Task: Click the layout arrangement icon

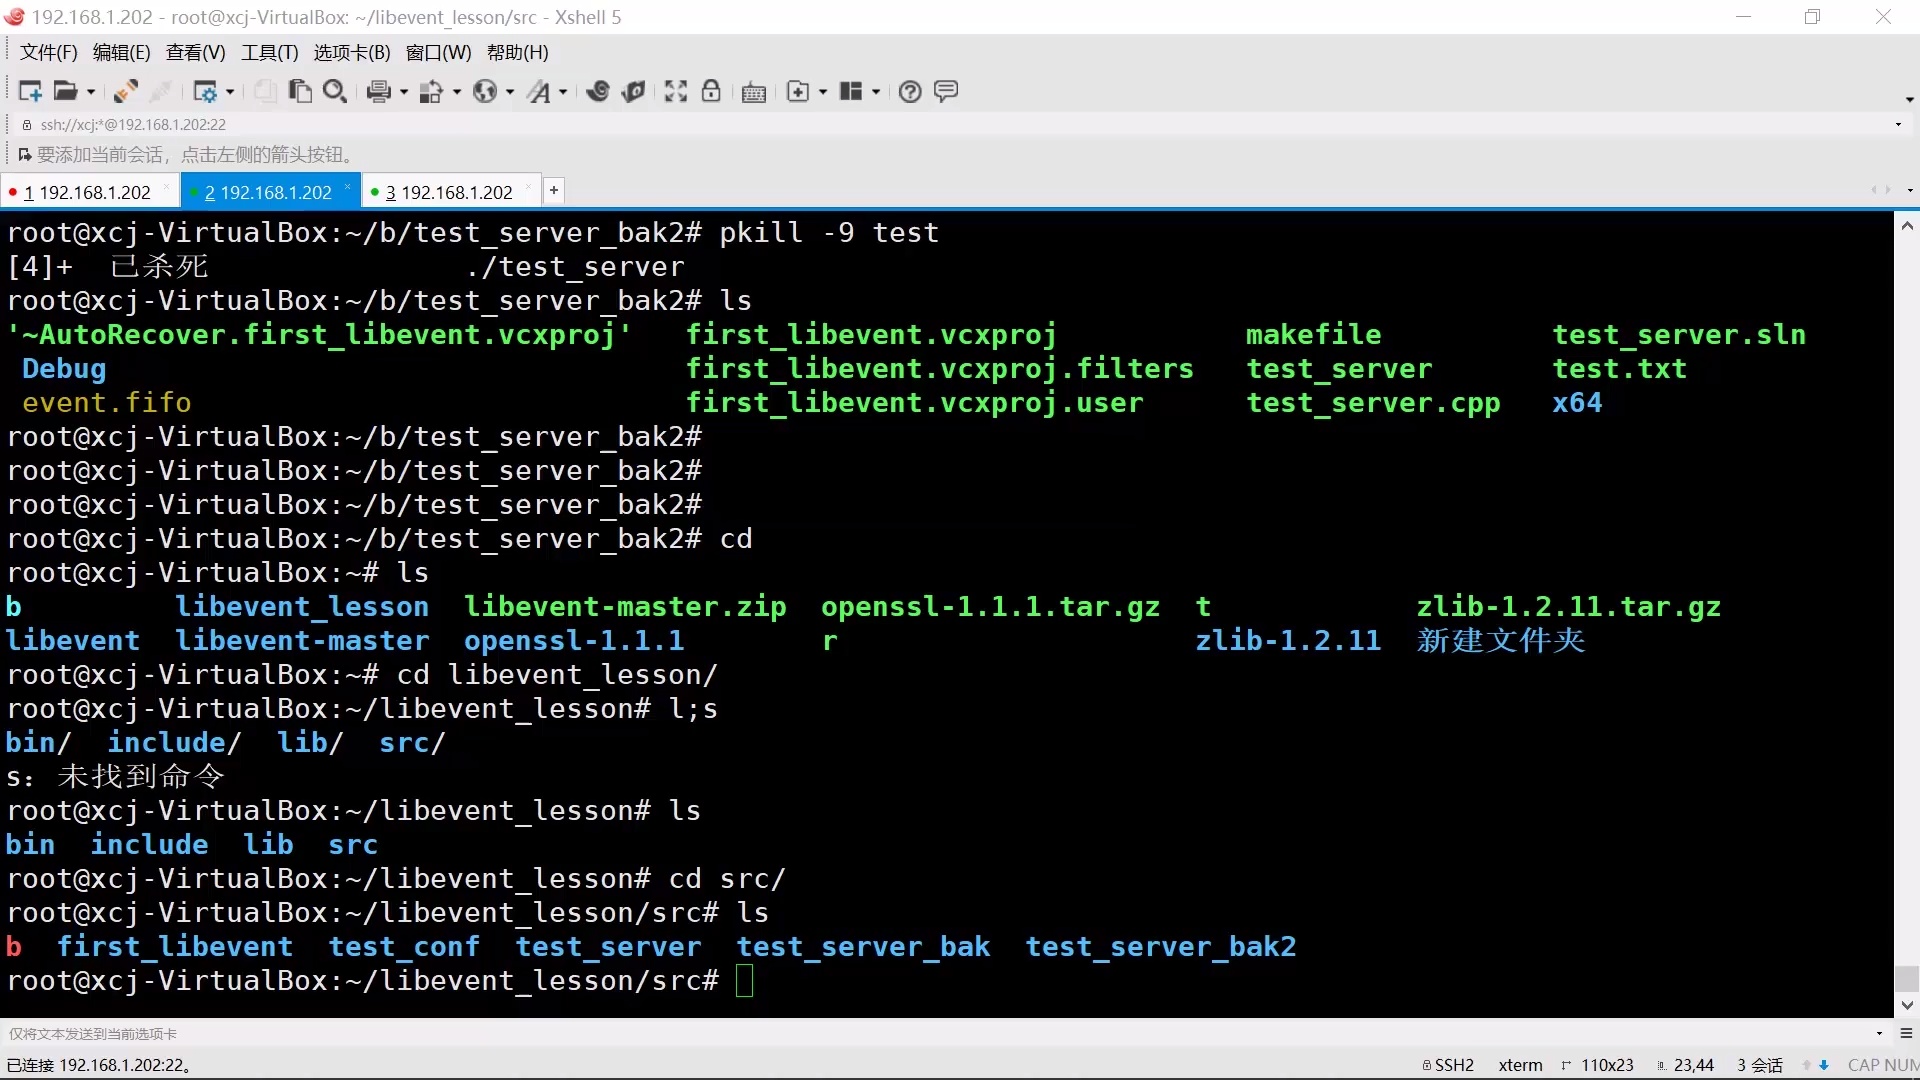Action: pos(851,92)
